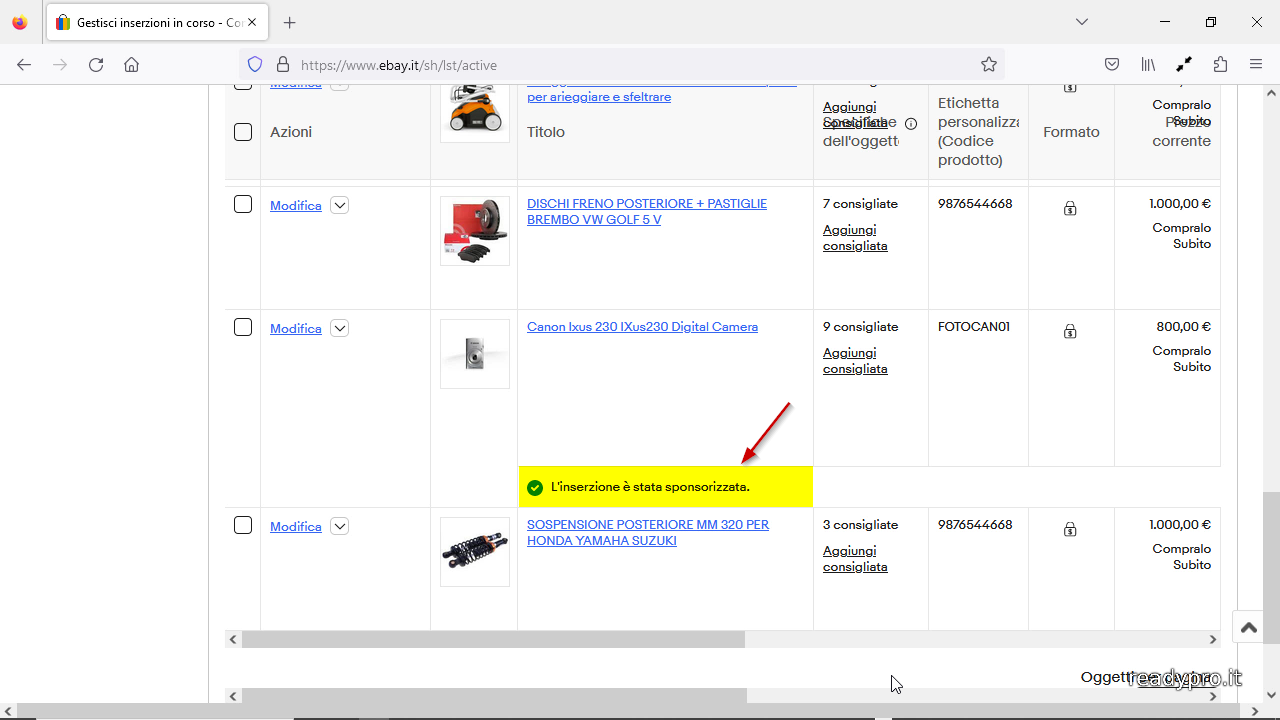Open the Canon camera product thumbnail
The width and height of the screenshot is (1280, 720).
pos(475,354)
